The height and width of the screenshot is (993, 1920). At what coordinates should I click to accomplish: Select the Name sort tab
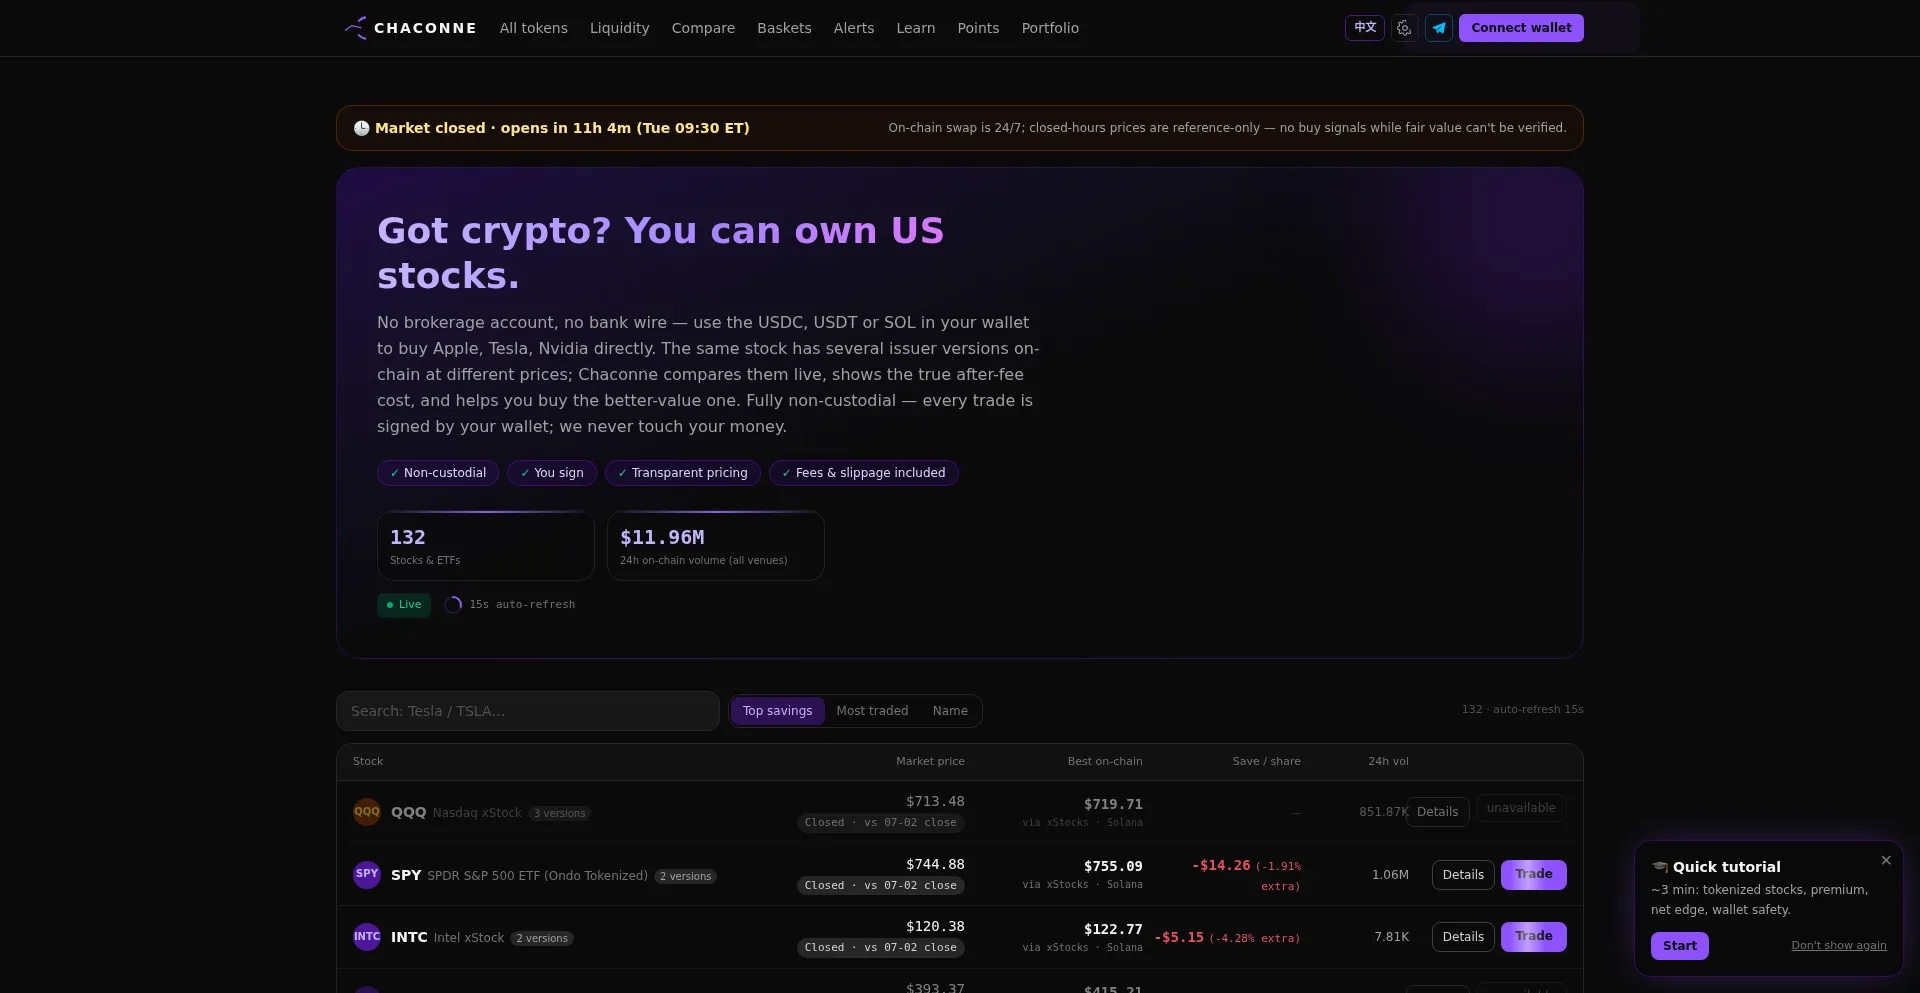click(950, 711)
